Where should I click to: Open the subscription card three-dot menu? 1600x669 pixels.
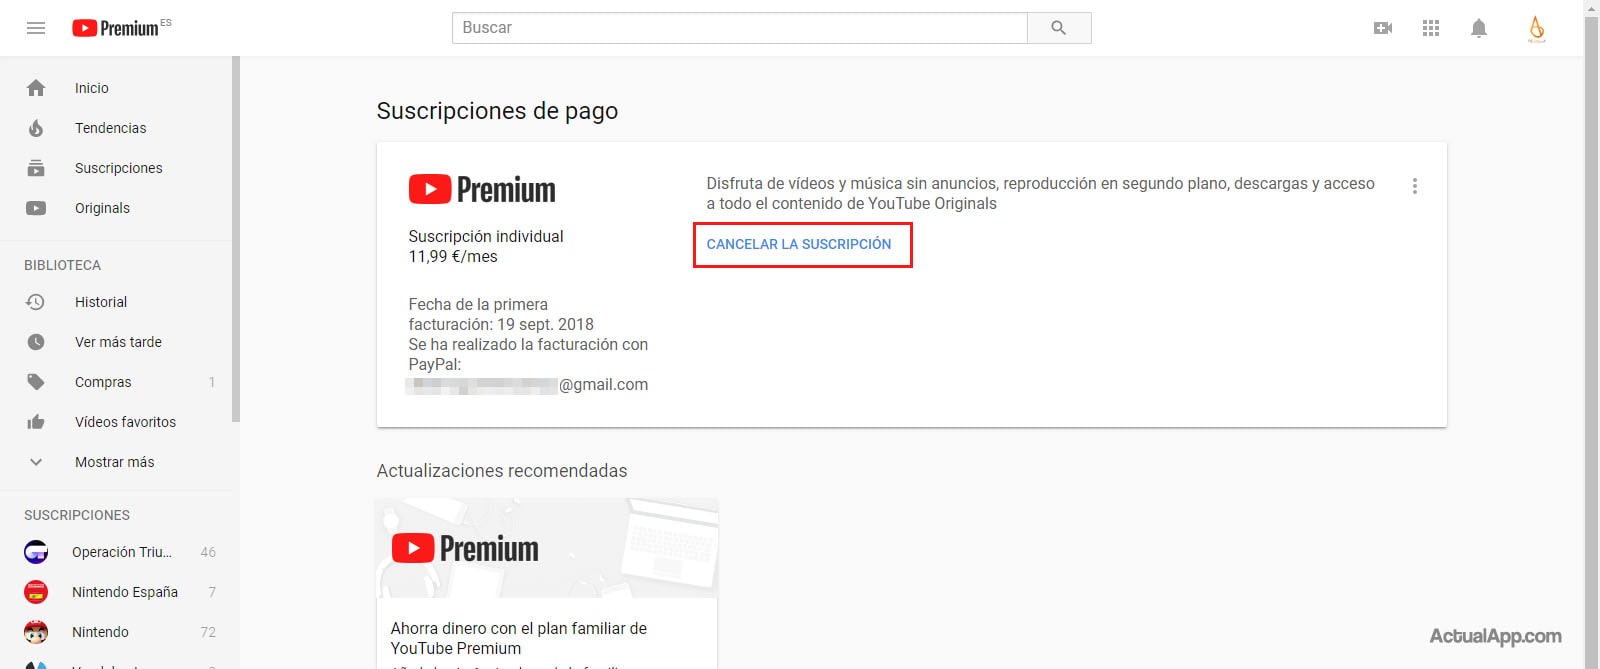(1414, 186)
